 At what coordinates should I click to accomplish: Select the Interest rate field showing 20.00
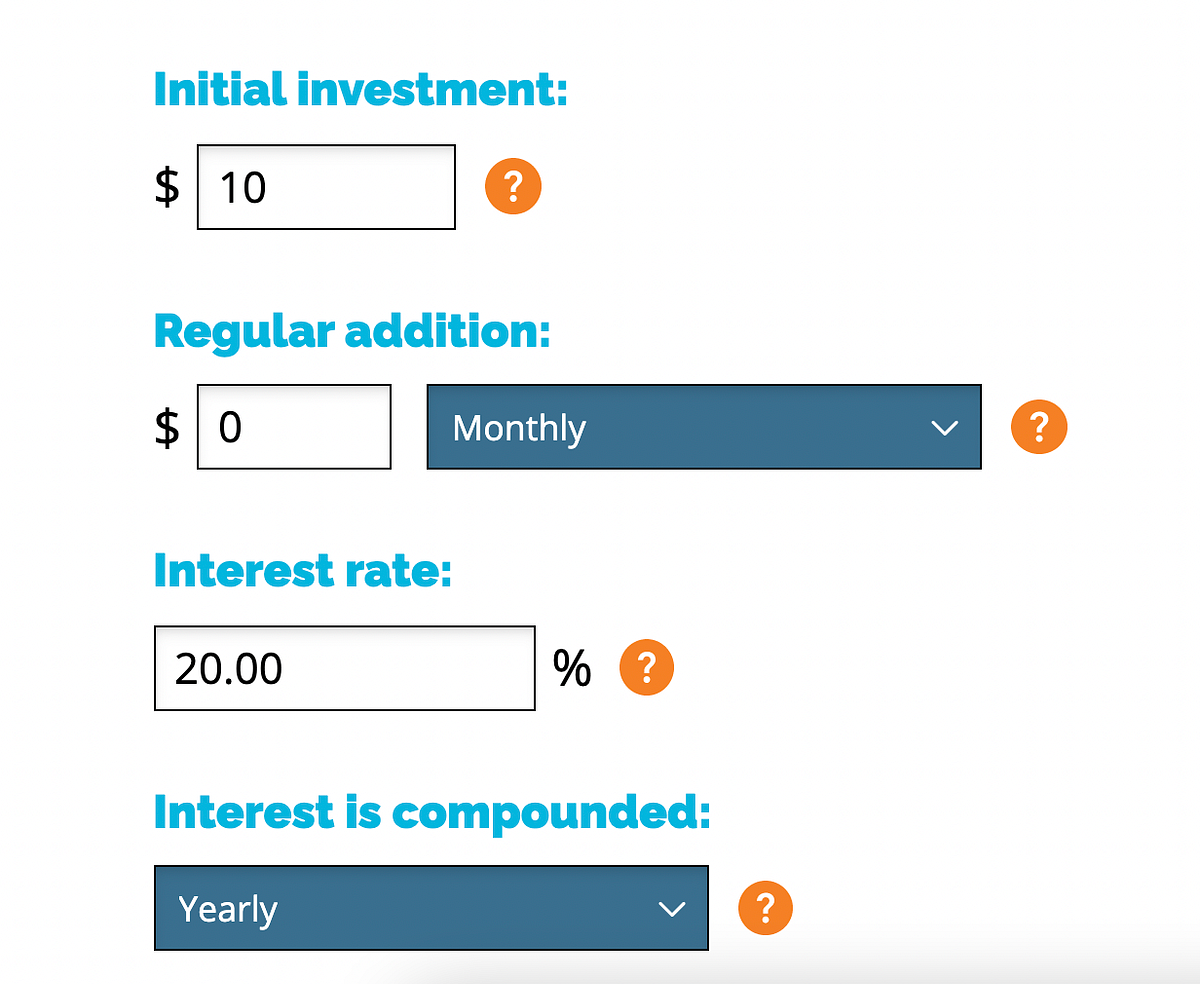pyautogui.click(x=344, y=668)
